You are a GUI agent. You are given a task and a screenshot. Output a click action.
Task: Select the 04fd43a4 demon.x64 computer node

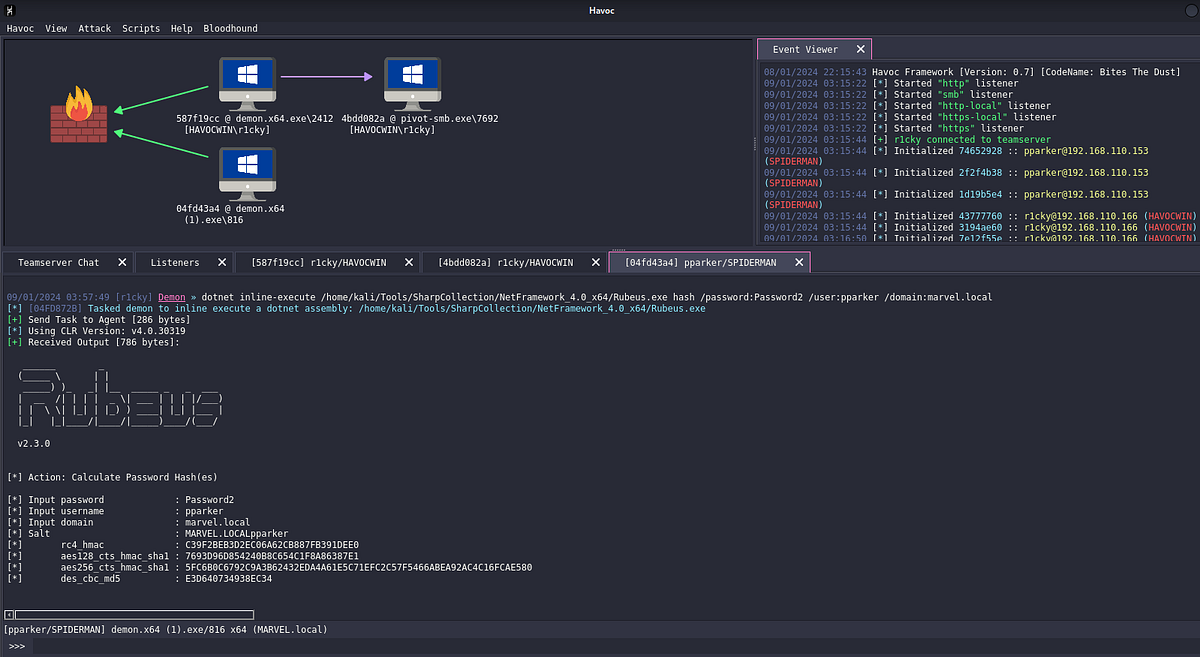(248, 174)
